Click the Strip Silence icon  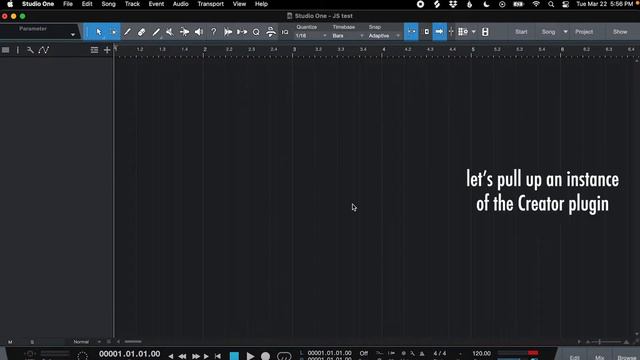coord(228,32)
